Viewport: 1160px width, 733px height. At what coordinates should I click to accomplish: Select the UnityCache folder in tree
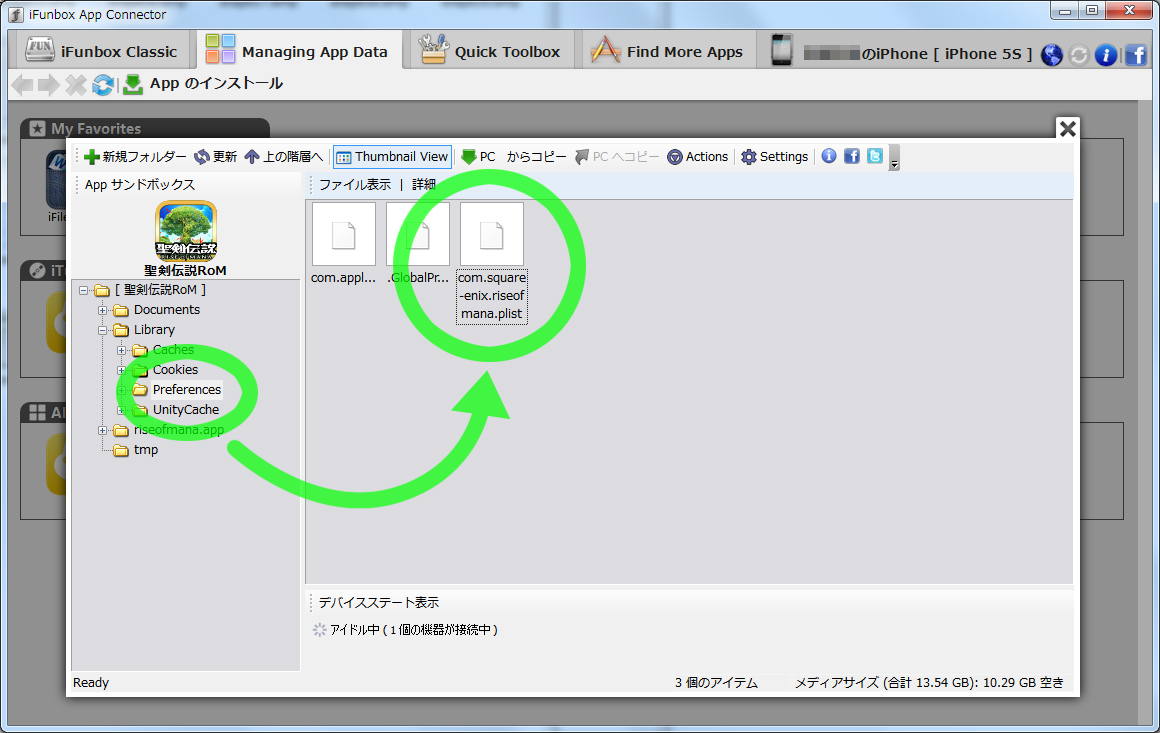pyautogui.click(x=186, y=410)
